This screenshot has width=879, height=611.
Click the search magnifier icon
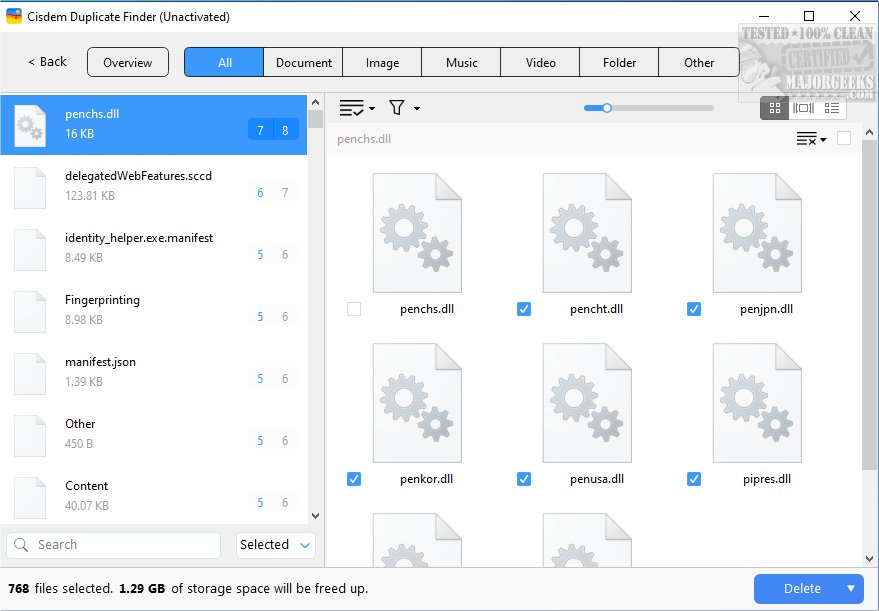[23, 545]
